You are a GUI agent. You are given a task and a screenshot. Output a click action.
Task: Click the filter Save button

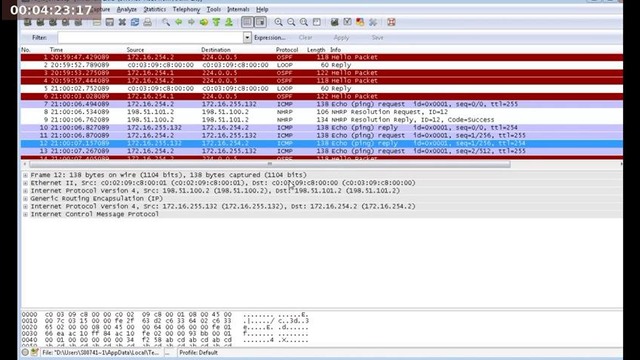tap(378, 38)
